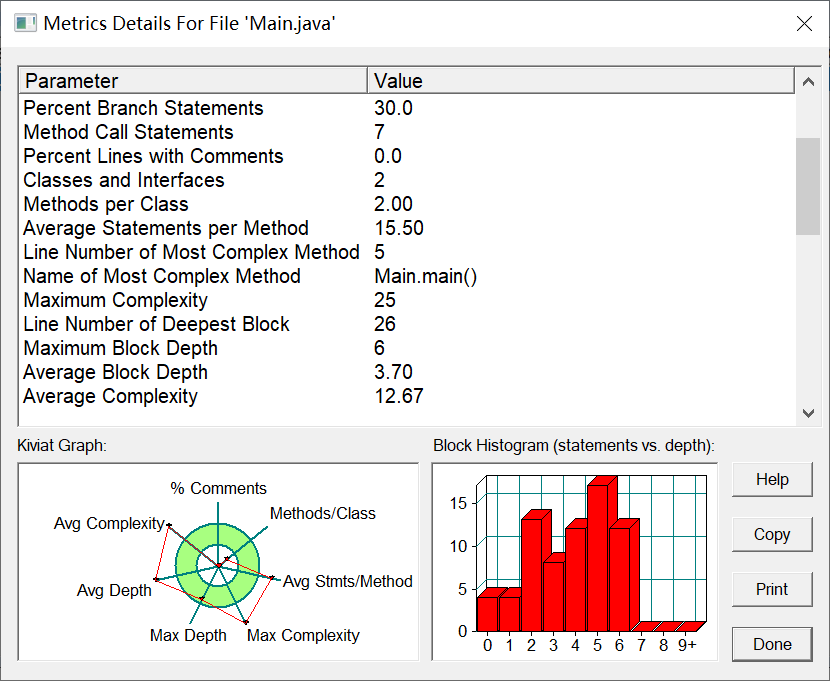The width and height of the screenshot is (830, 681).
Task: Click the 'Max Depth' Kiviat label
Action: [x=188, y=635]
